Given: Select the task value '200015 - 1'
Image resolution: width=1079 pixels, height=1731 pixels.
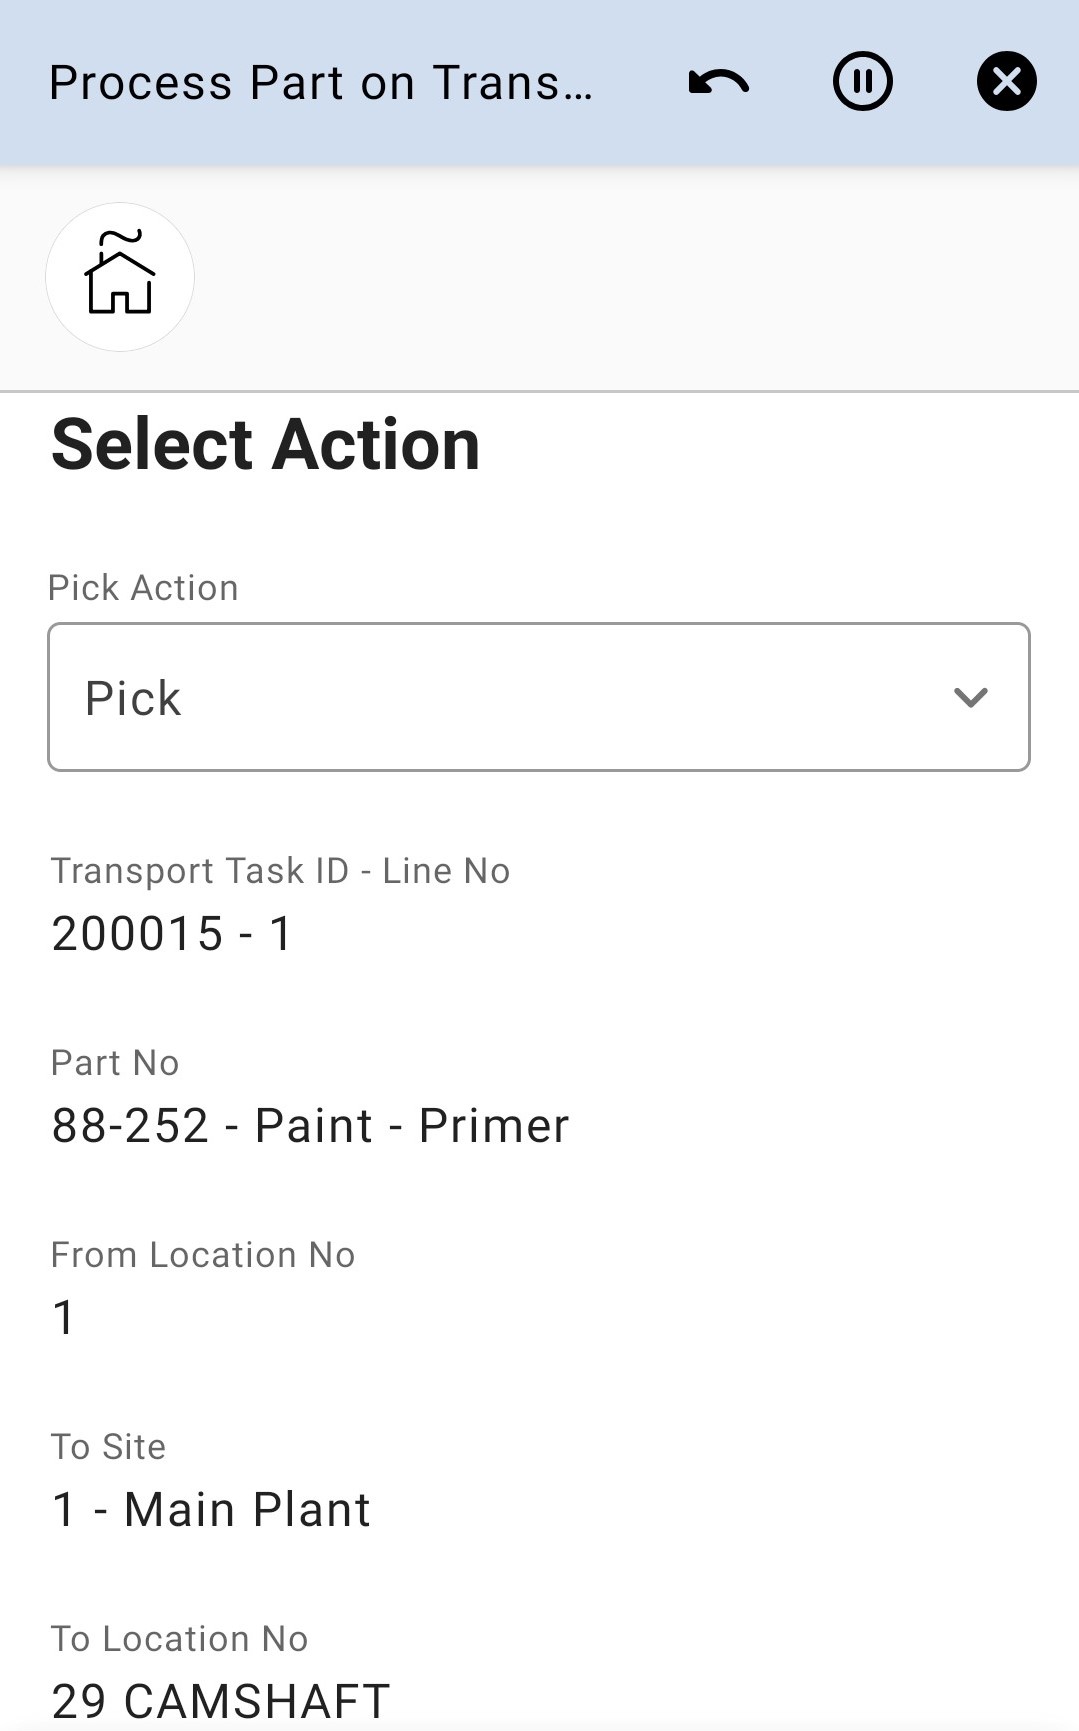Looking at the screenshot, I should coord(172,934).
